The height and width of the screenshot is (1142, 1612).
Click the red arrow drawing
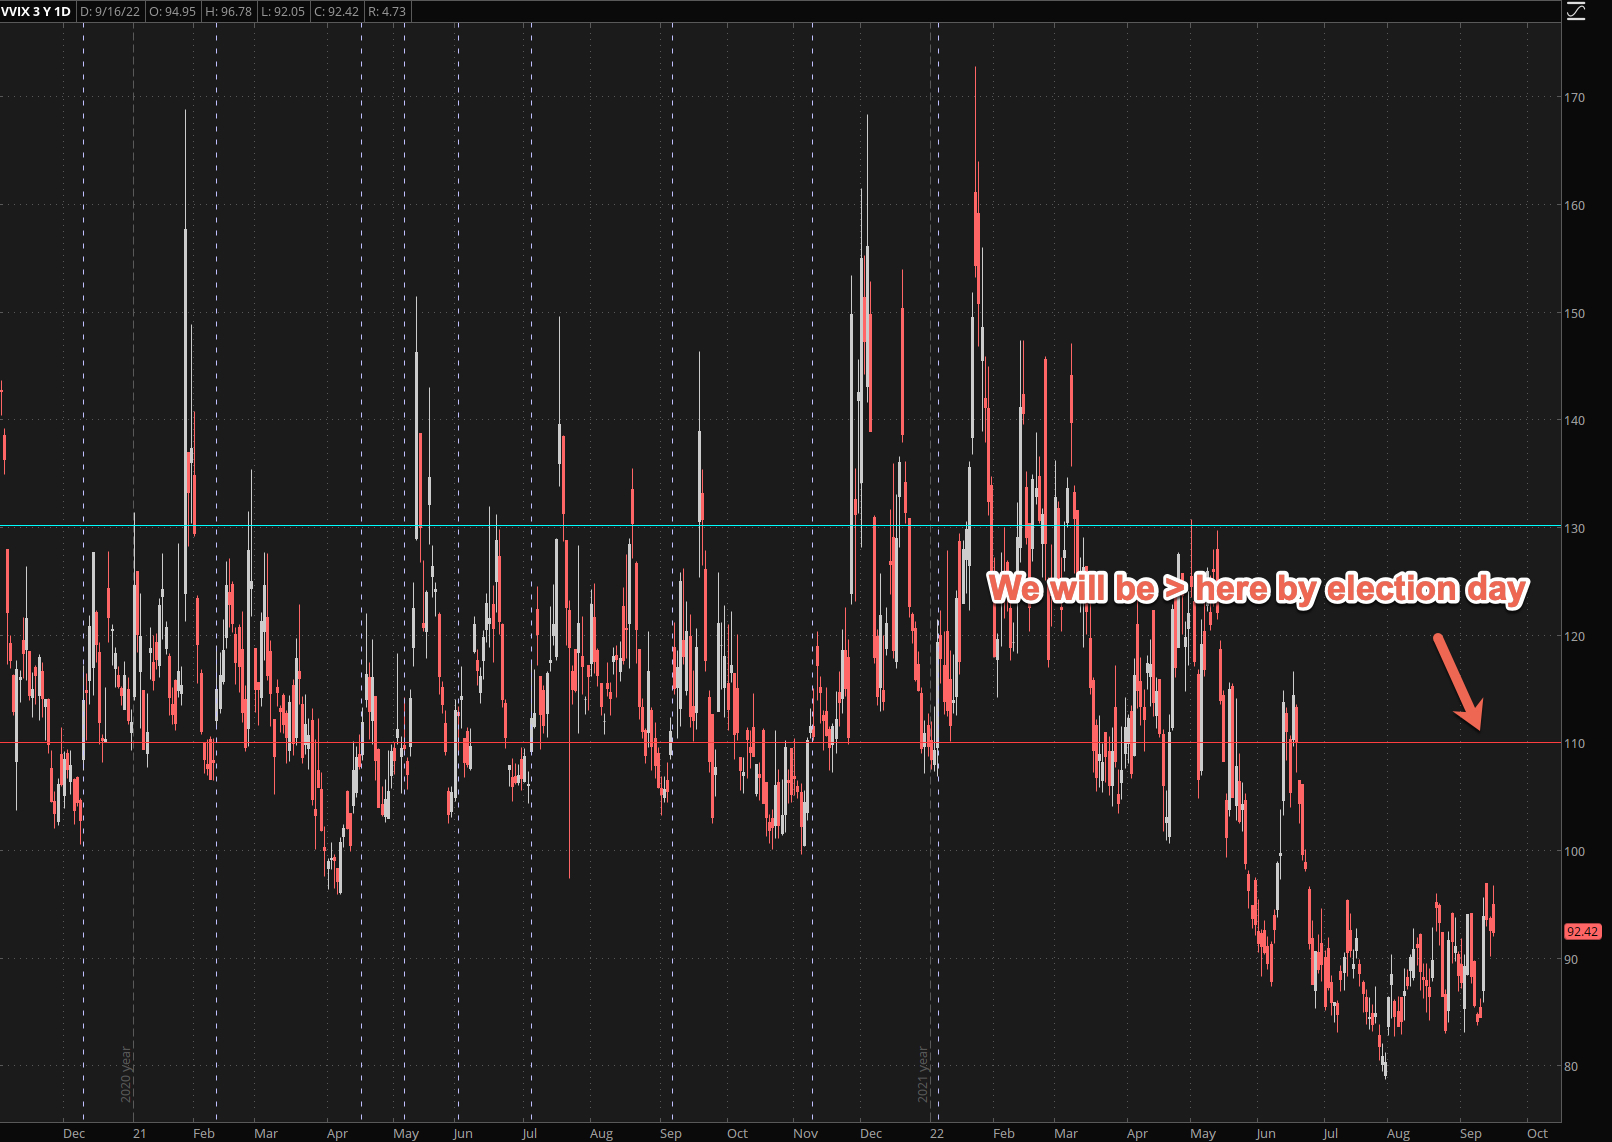click(1458, 680)
